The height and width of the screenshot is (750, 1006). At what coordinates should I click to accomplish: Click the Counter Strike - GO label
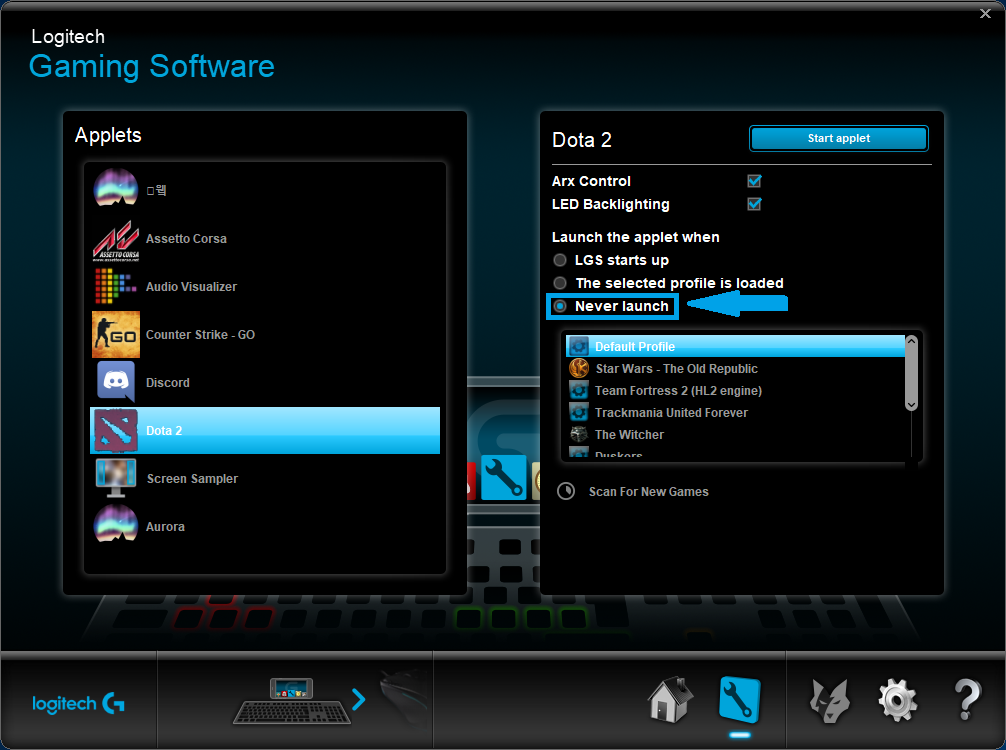click(x=200, y=335)
